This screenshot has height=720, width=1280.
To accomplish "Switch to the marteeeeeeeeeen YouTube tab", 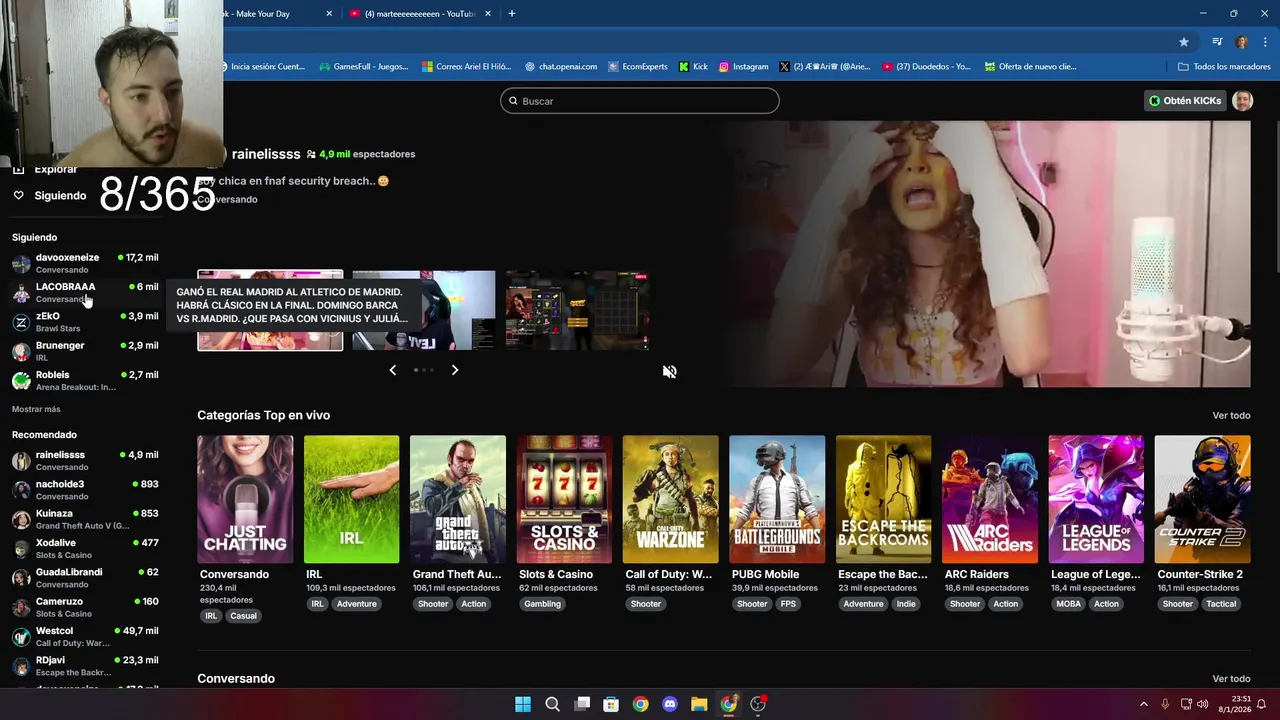I will tap(420, 14).
